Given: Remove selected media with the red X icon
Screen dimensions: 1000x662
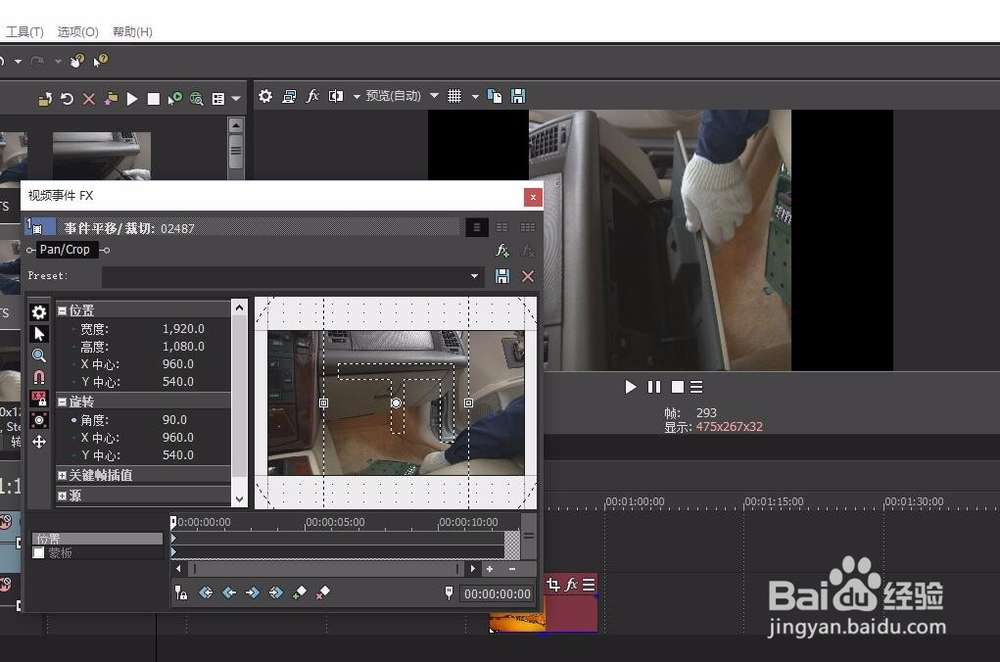Looking at the screenshot, I should (x=89, y=99).
